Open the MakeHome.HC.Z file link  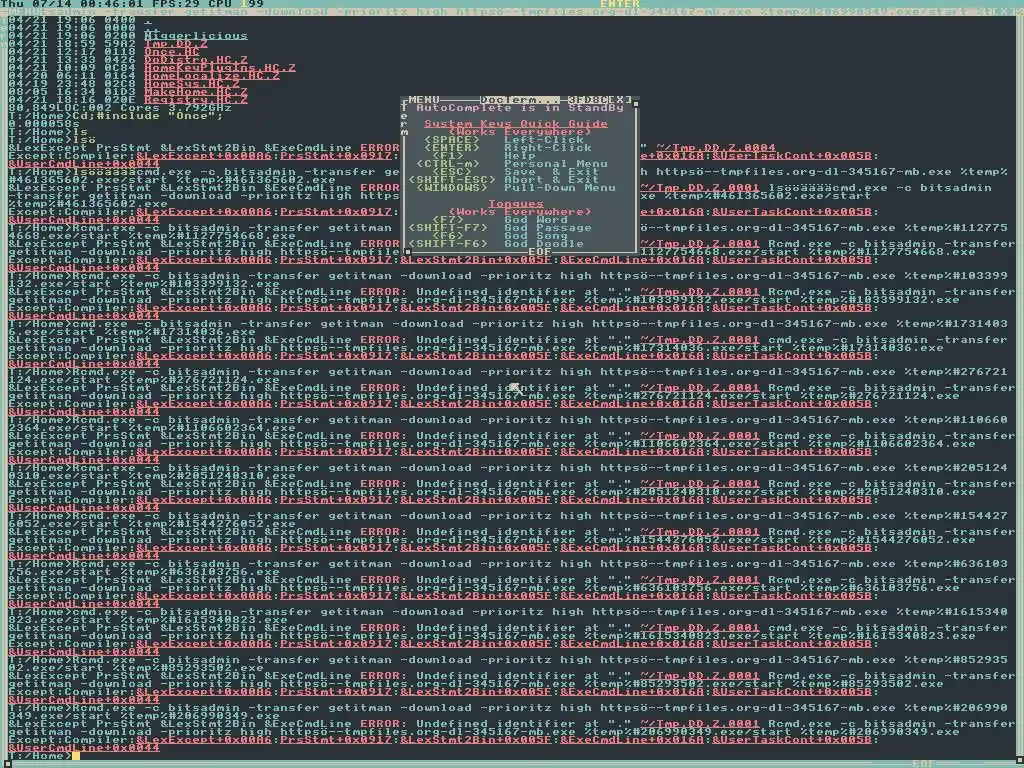tap(196, 91)
